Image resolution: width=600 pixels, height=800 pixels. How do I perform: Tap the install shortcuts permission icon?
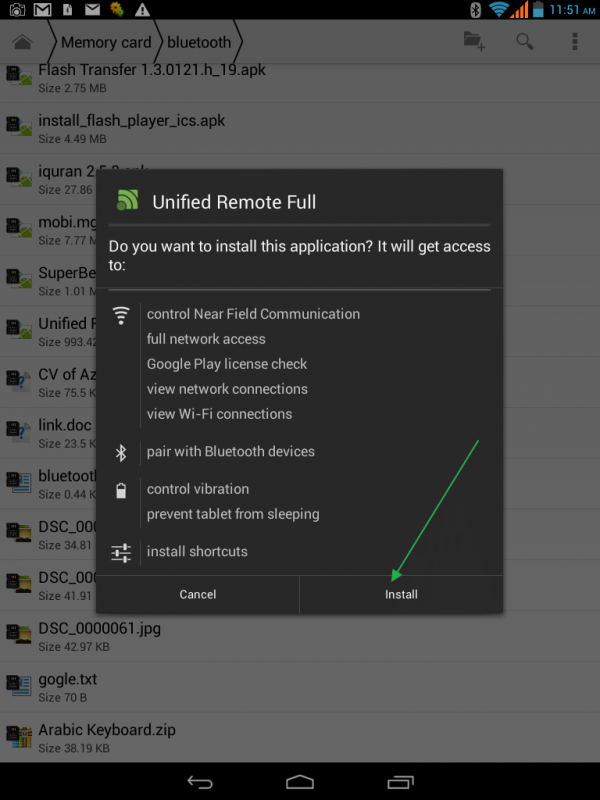121,552
